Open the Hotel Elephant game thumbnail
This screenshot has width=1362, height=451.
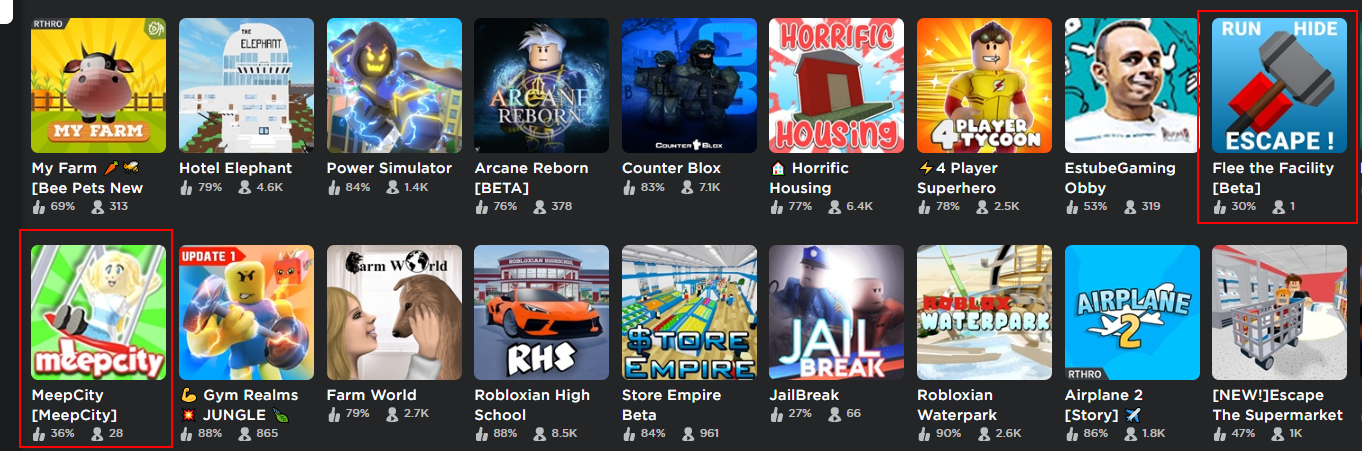click(246, 86)
